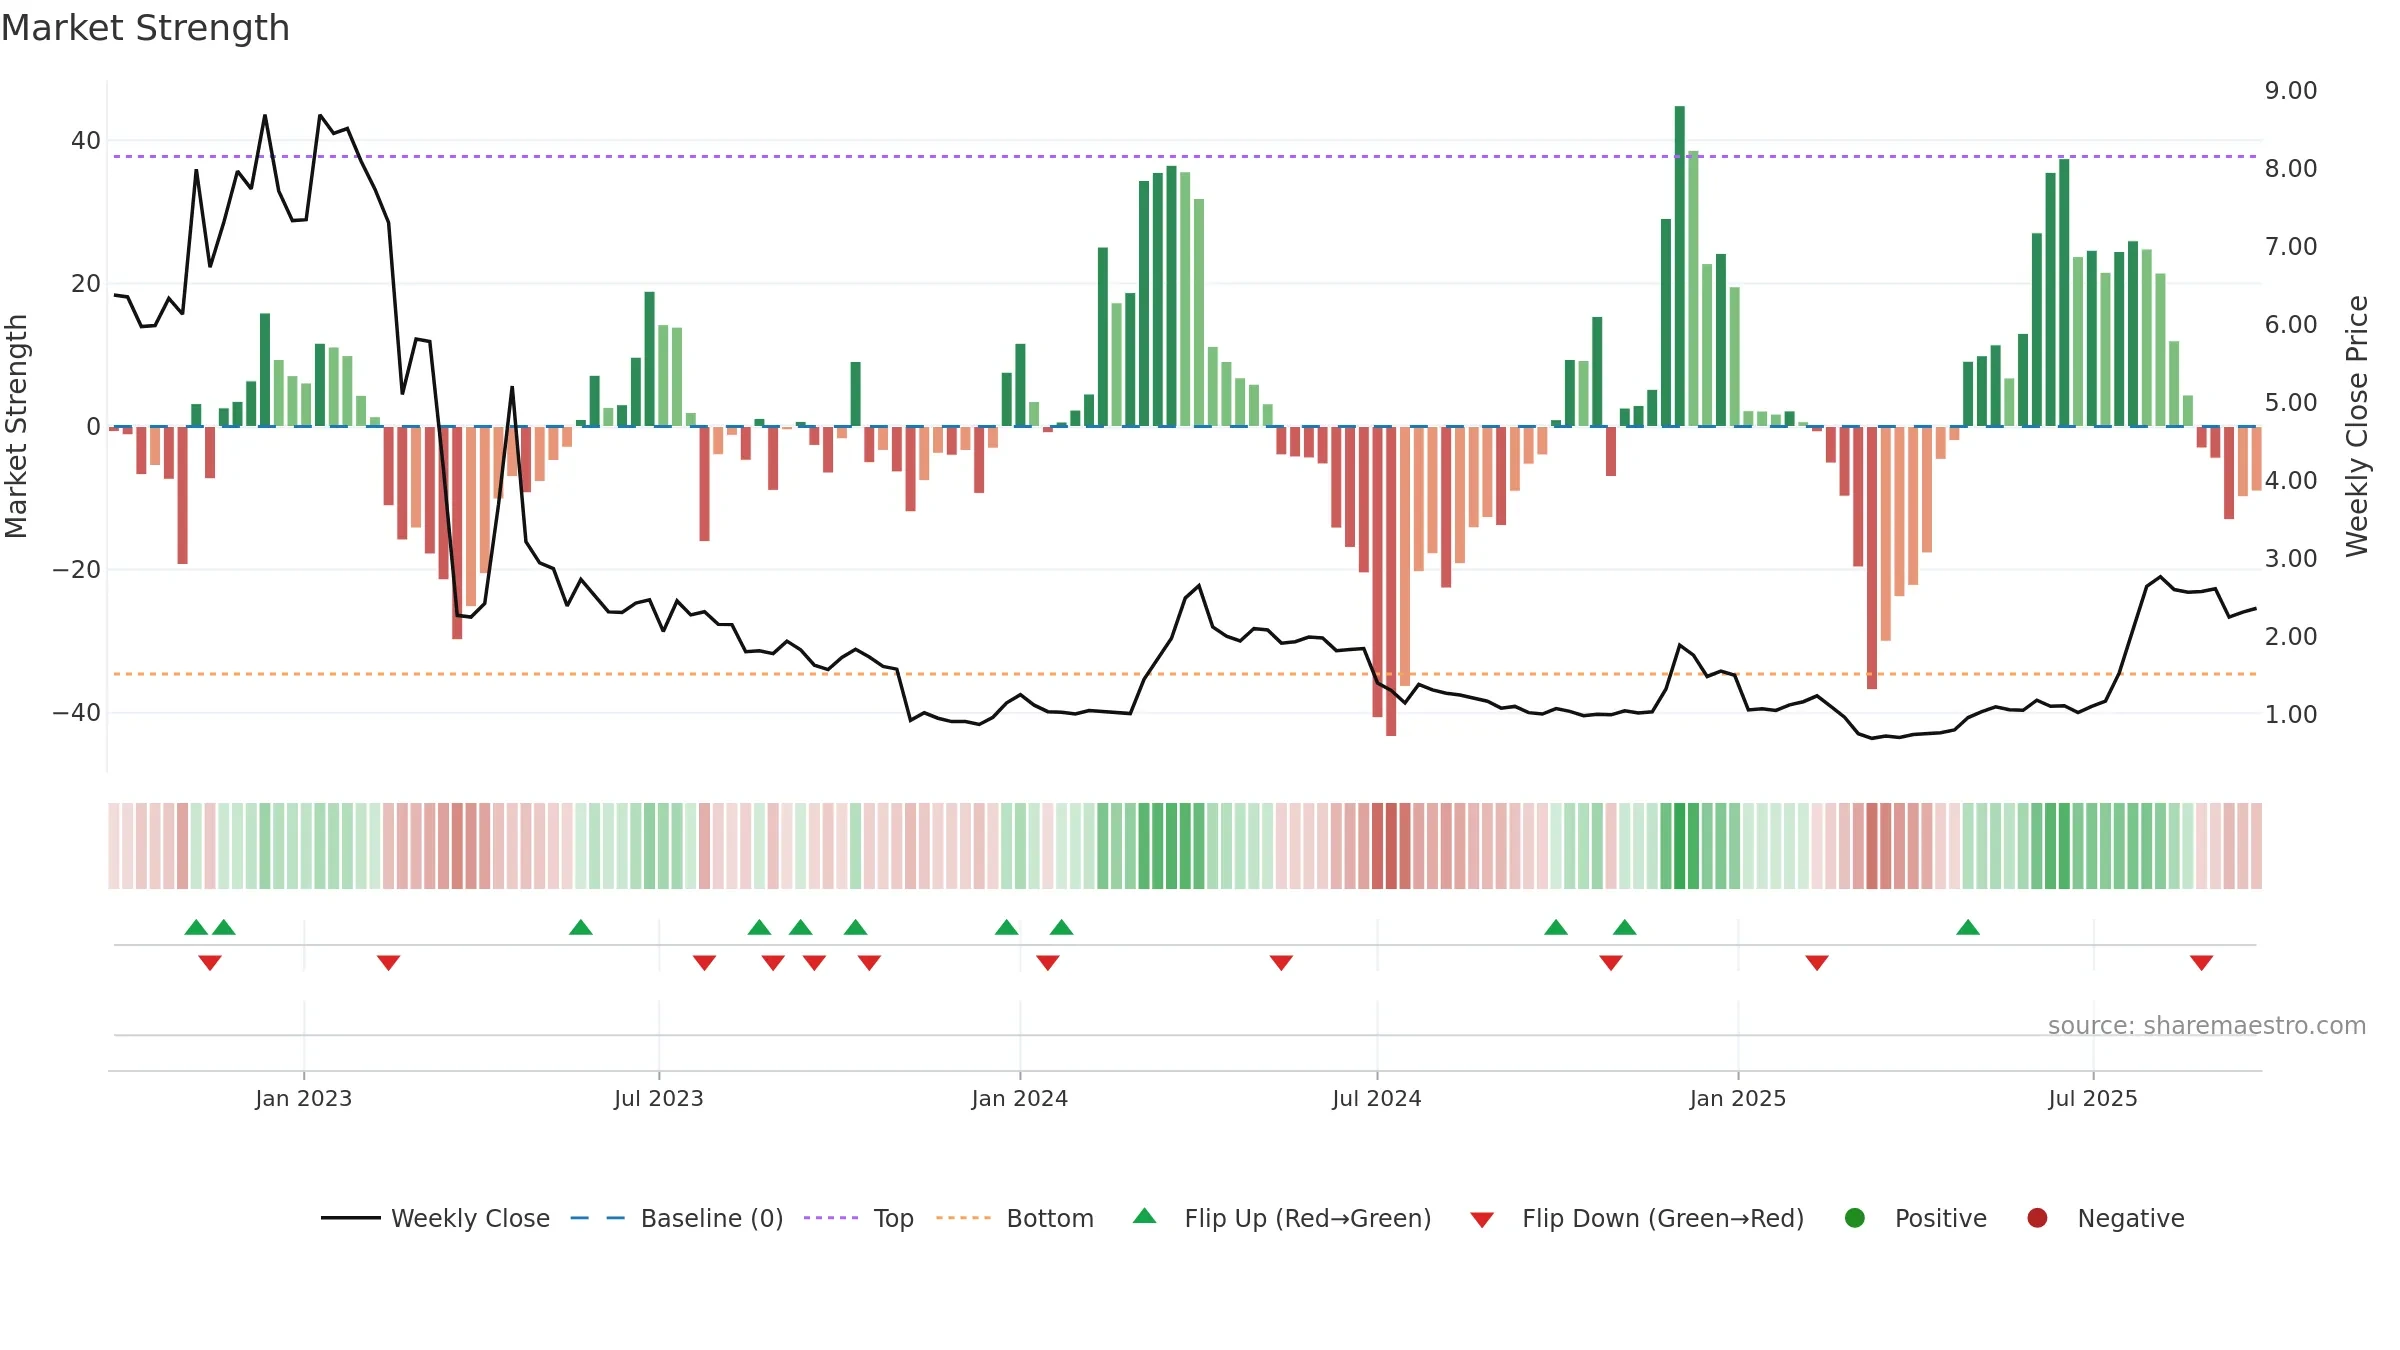Screen dimensions: 2400x1350
Task: Click the Top legend label
Action: 893,1218
